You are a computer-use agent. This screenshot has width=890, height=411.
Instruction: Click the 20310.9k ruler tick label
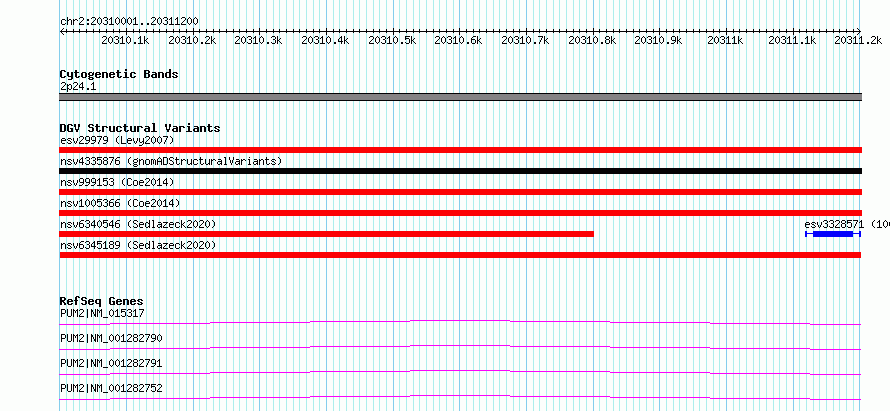[x=658, y=40]
